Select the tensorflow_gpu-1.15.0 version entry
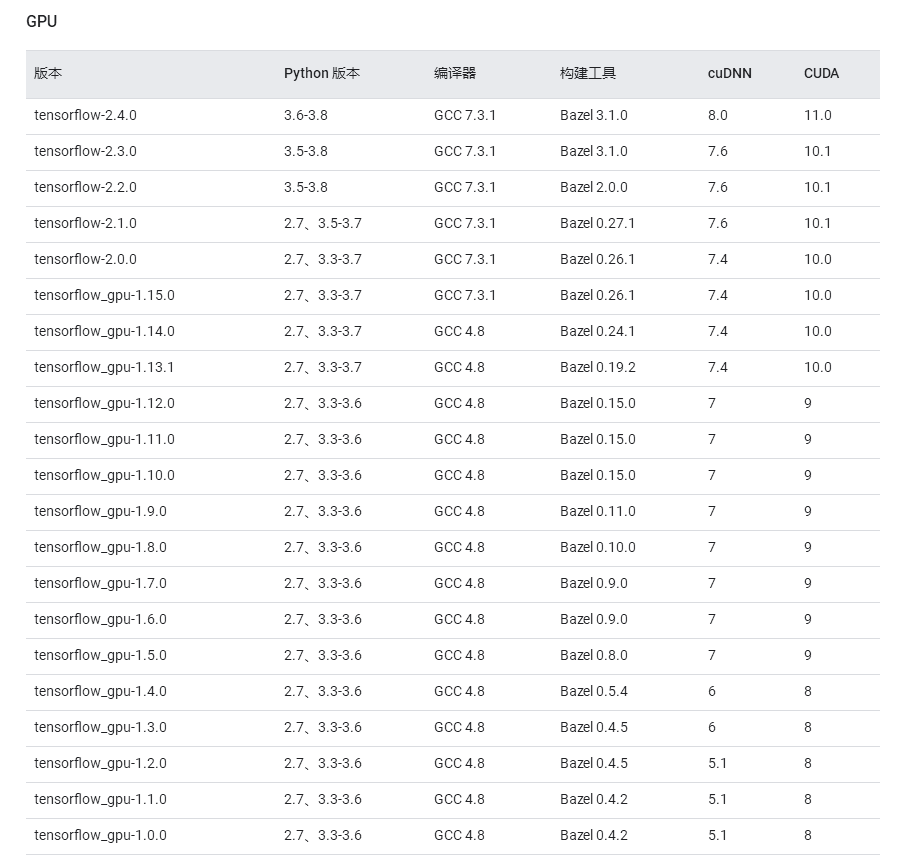 pyautogui.click(x=102, y=295)
